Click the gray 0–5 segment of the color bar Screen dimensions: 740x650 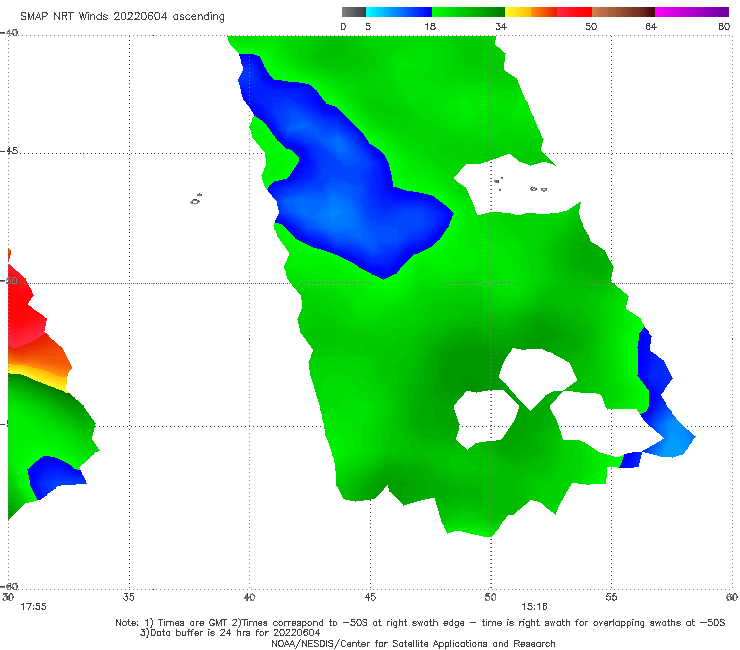[x=353, y=12]
